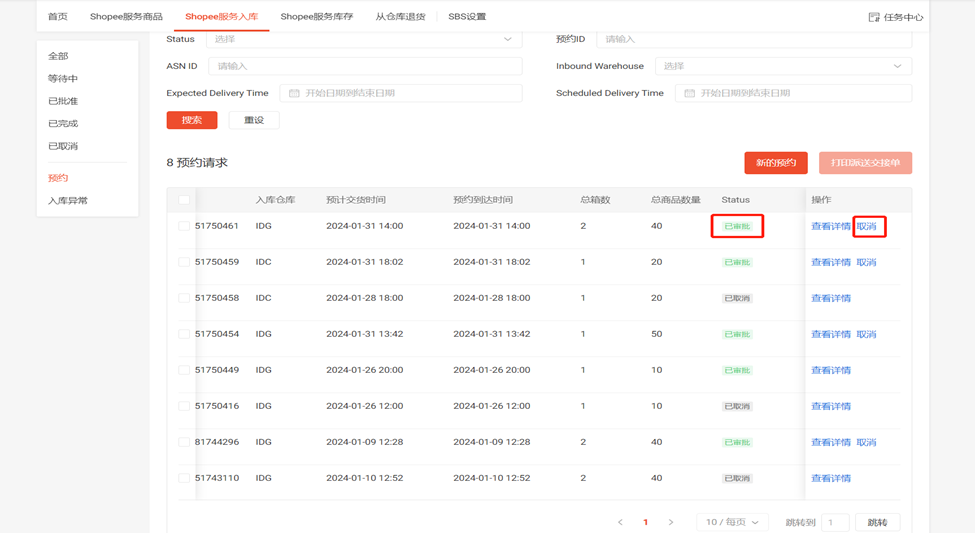
Task: Tick checkbox for request 51750461
Action: pos(184,226)
